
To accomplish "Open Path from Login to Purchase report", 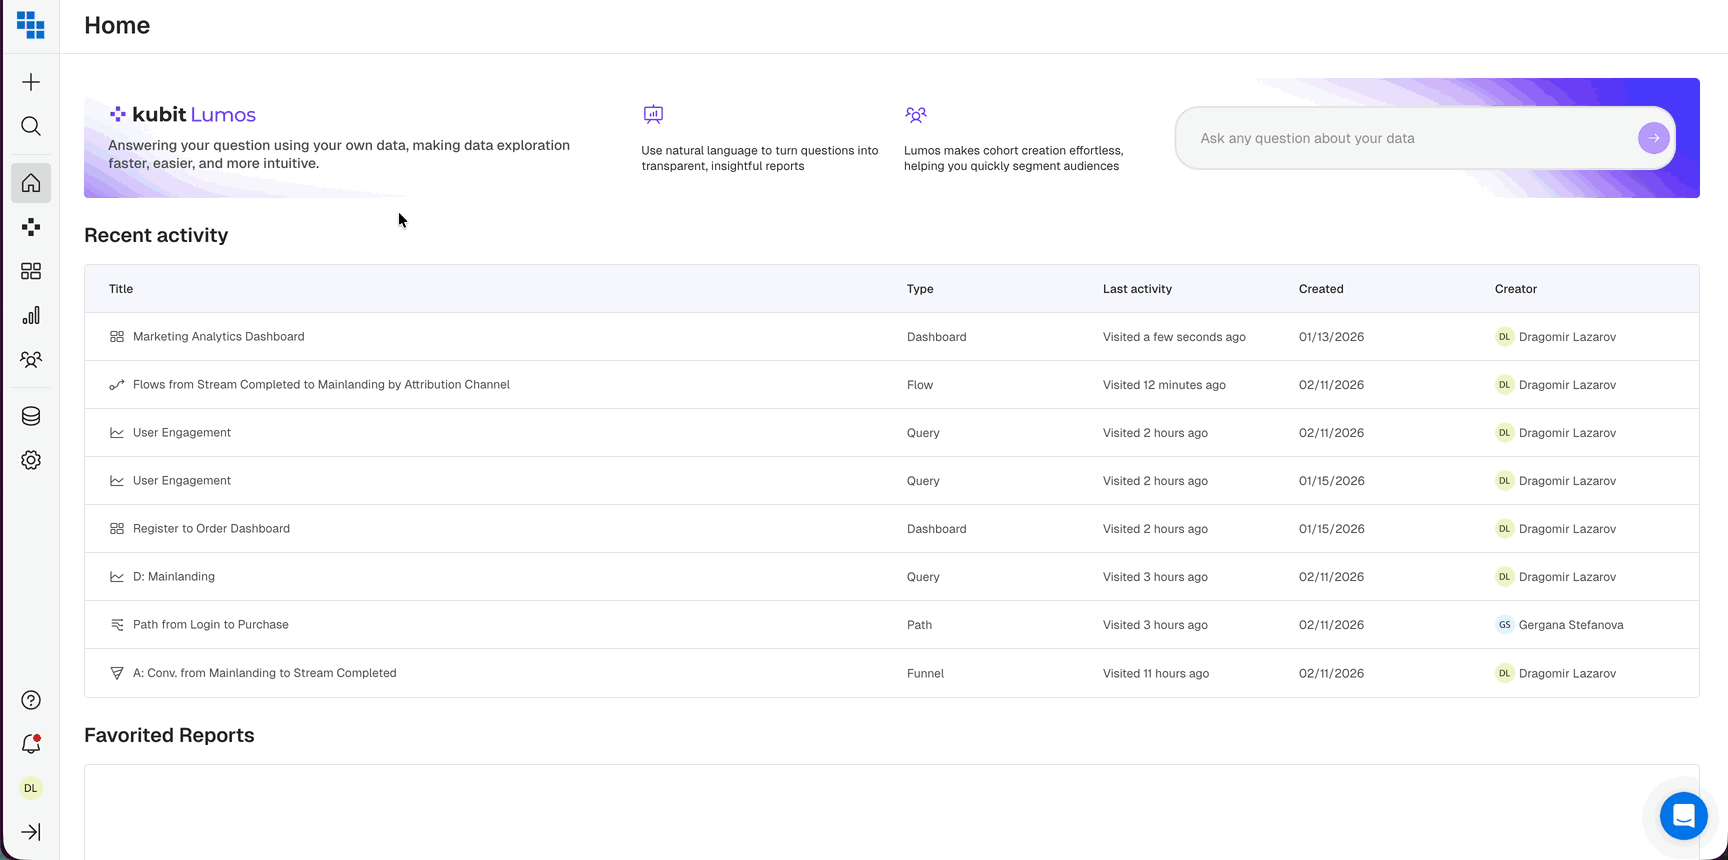I will click(x=210, y=625).
